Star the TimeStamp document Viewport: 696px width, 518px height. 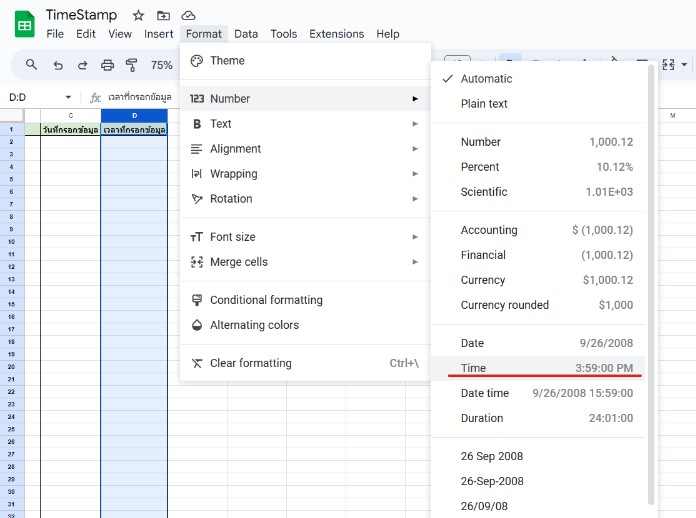[x=138, y=16]
